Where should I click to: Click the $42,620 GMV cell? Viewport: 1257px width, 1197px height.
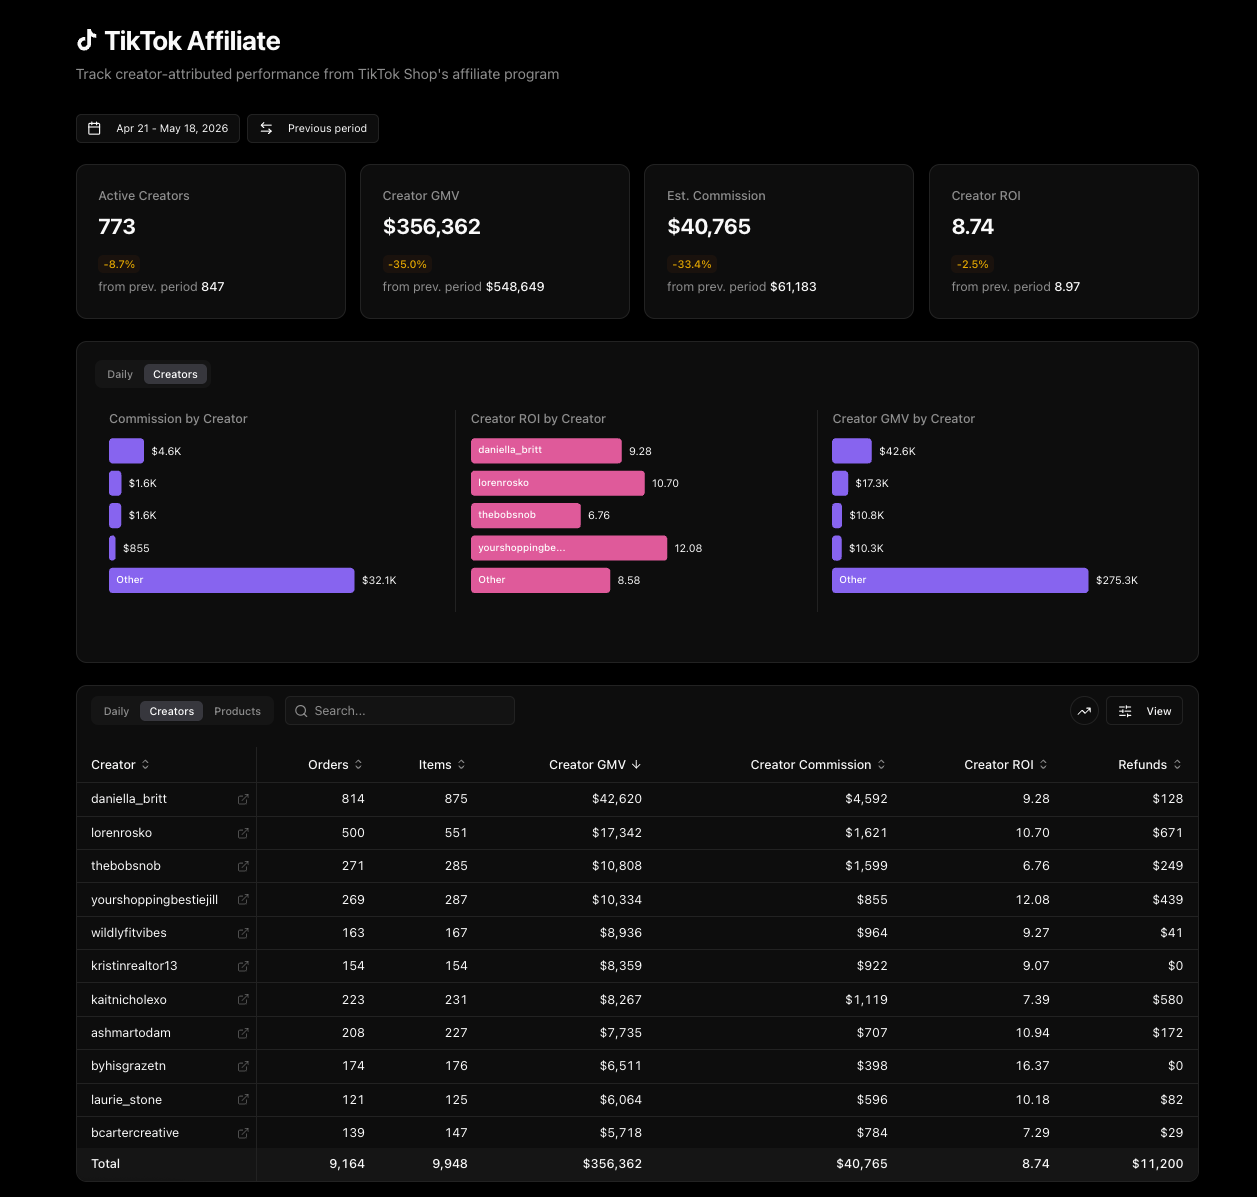point(617,799)
